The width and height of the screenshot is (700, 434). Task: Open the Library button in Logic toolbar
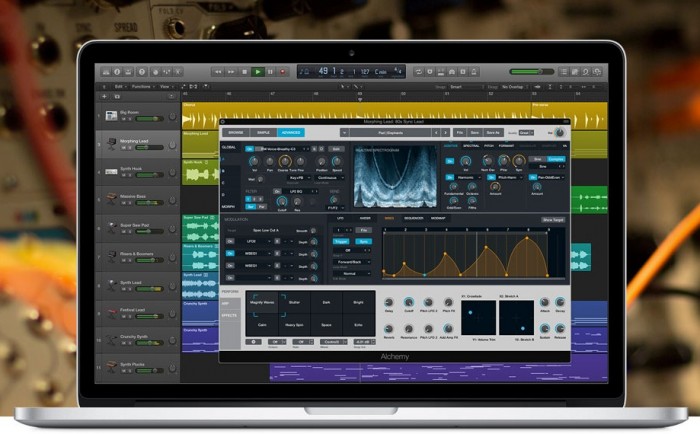pos(106,71)
